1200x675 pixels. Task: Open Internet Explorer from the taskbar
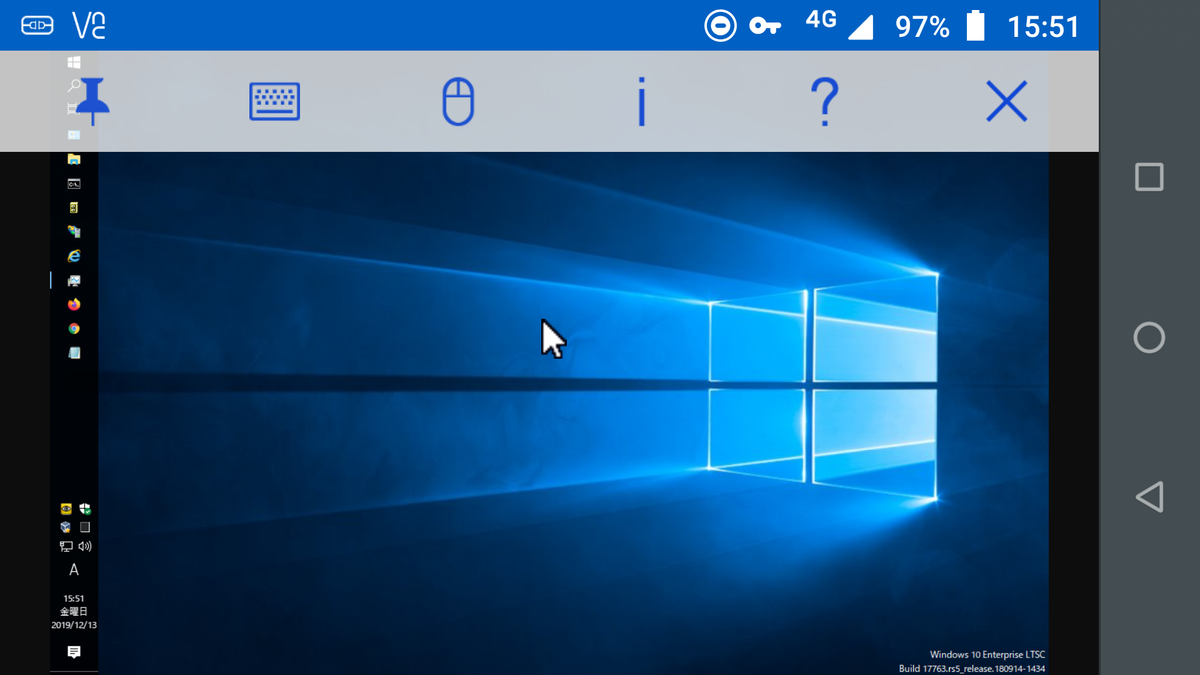coord(74,256)
